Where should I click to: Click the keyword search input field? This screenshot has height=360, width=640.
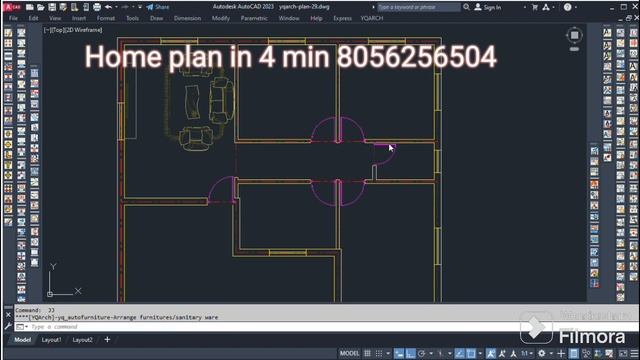pos(418,7)
